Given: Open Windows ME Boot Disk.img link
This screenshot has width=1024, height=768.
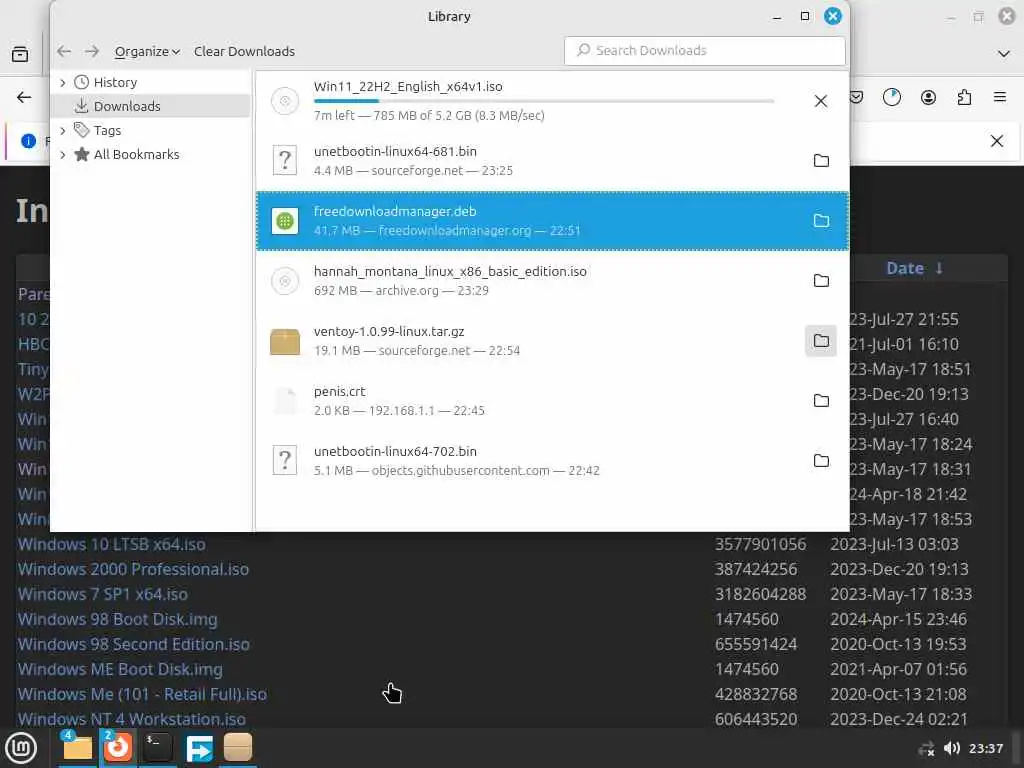Looking at the screenshot, I should [x=120, y=669].
